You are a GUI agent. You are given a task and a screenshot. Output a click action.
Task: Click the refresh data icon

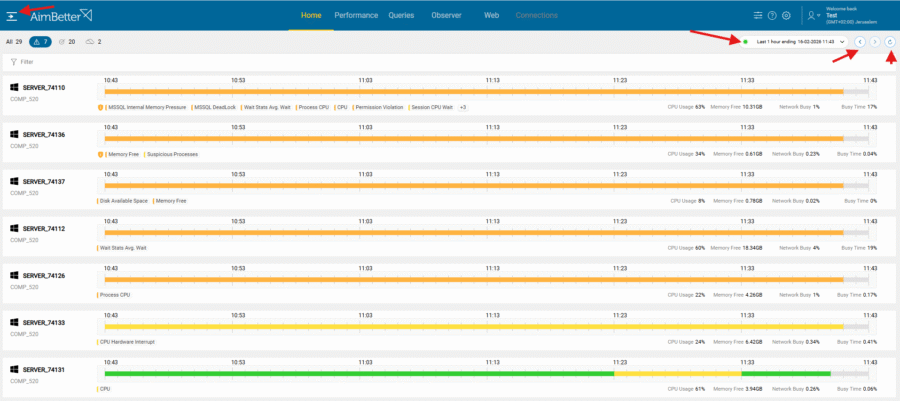click(x=890, y=42)
